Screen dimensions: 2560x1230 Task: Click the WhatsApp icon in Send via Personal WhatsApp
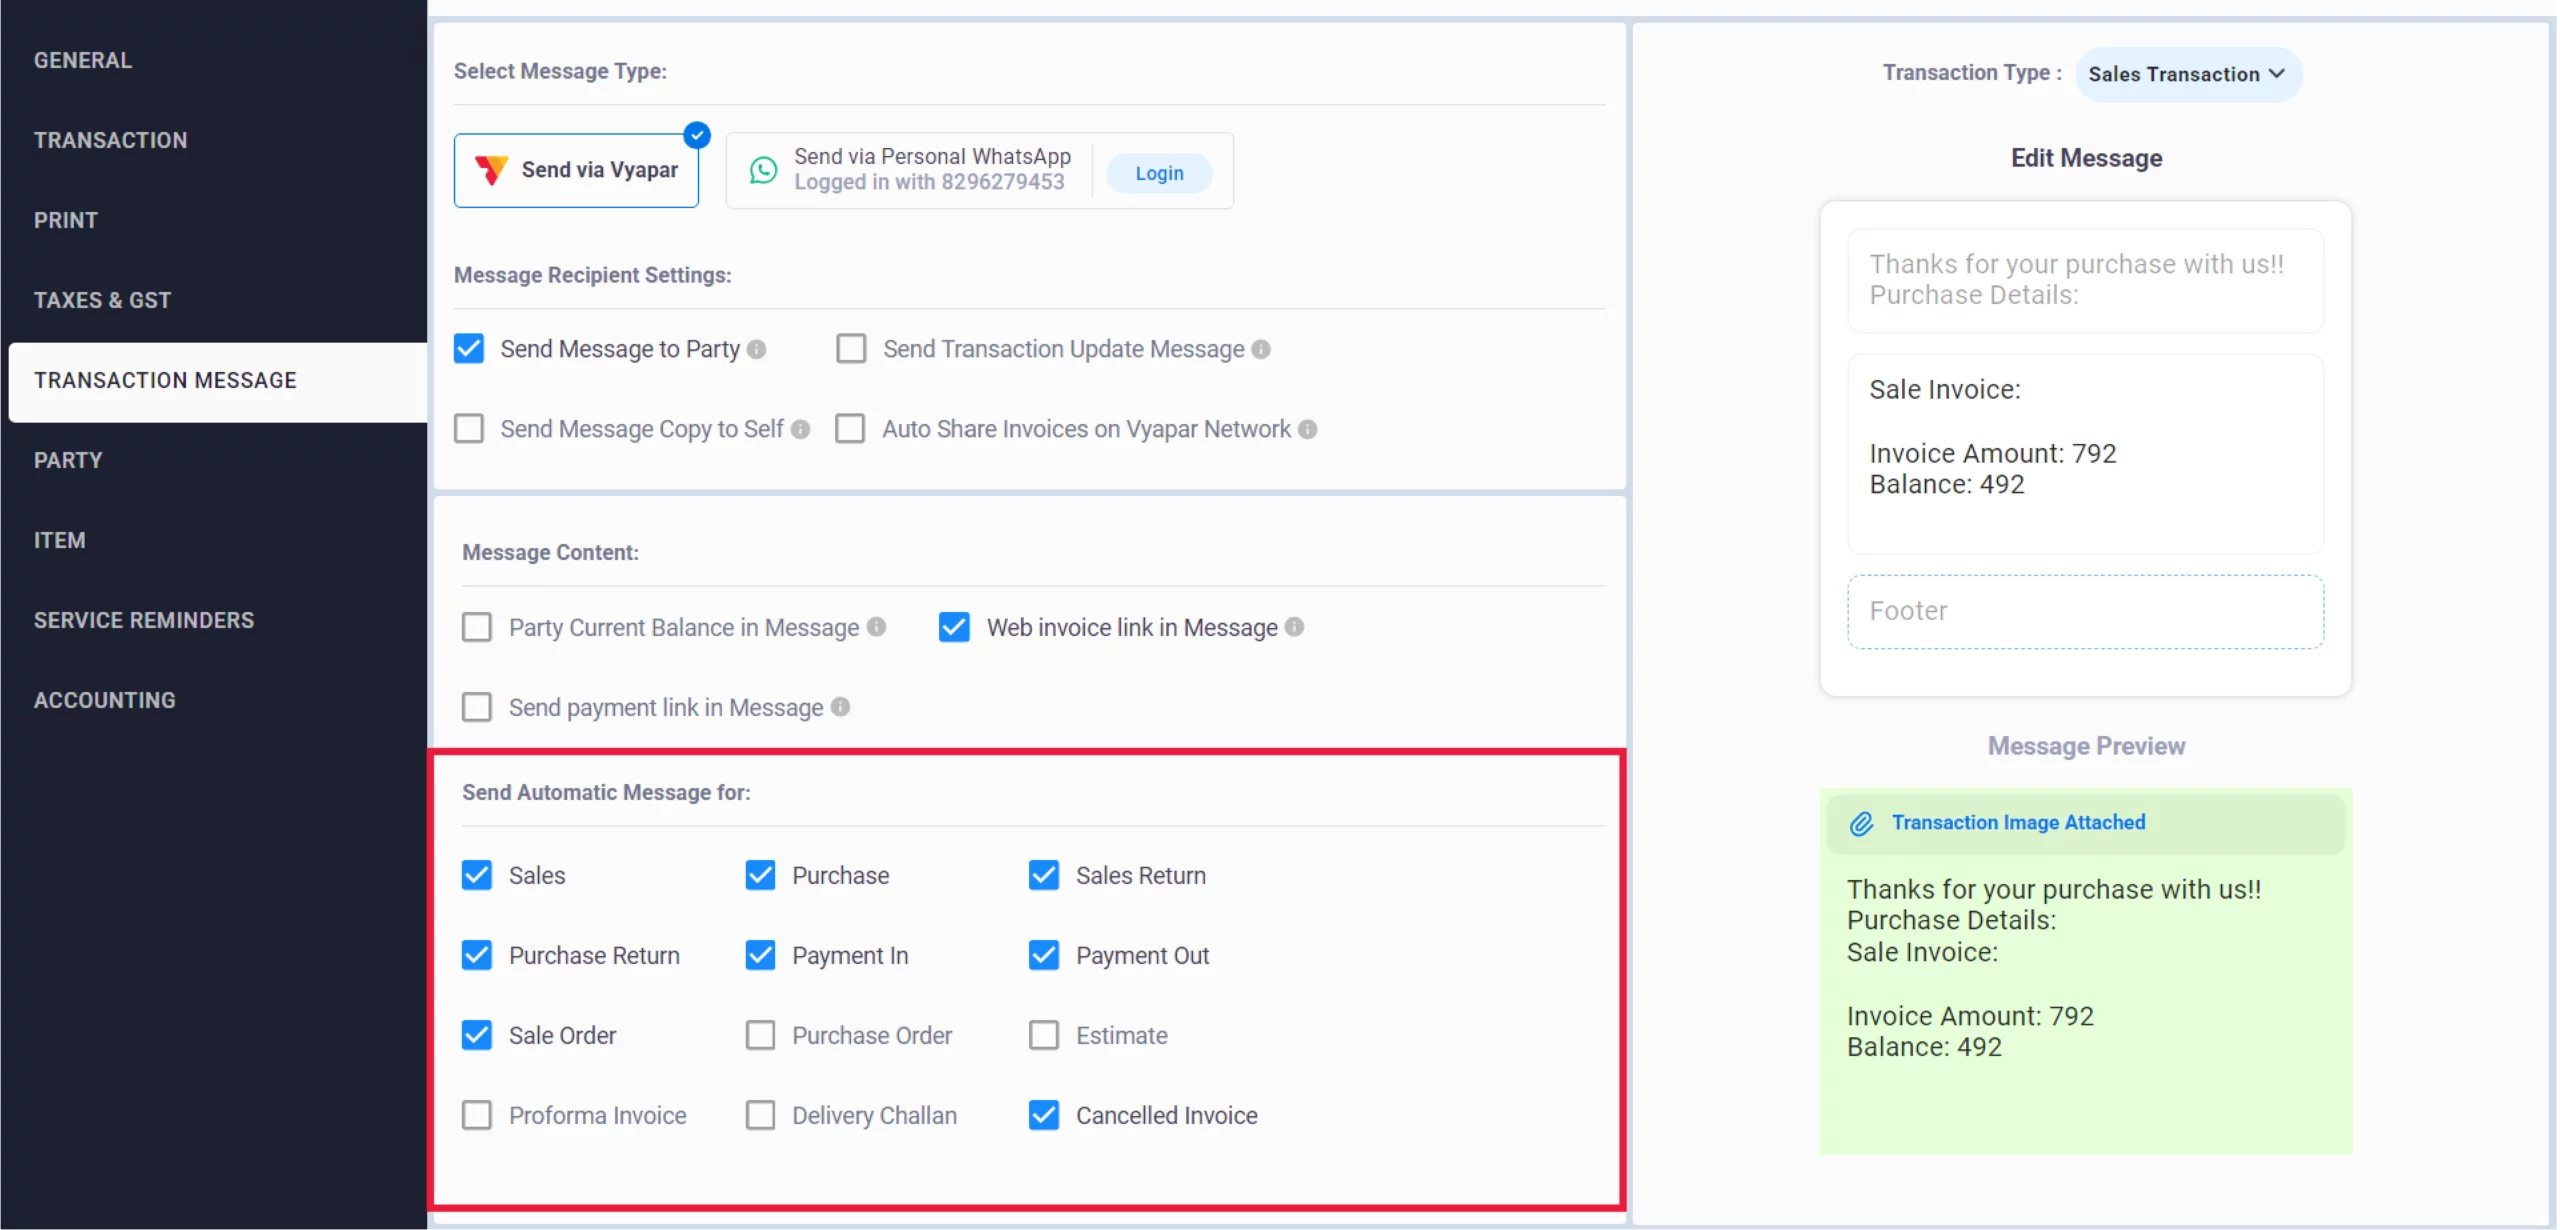click(763, 170)
